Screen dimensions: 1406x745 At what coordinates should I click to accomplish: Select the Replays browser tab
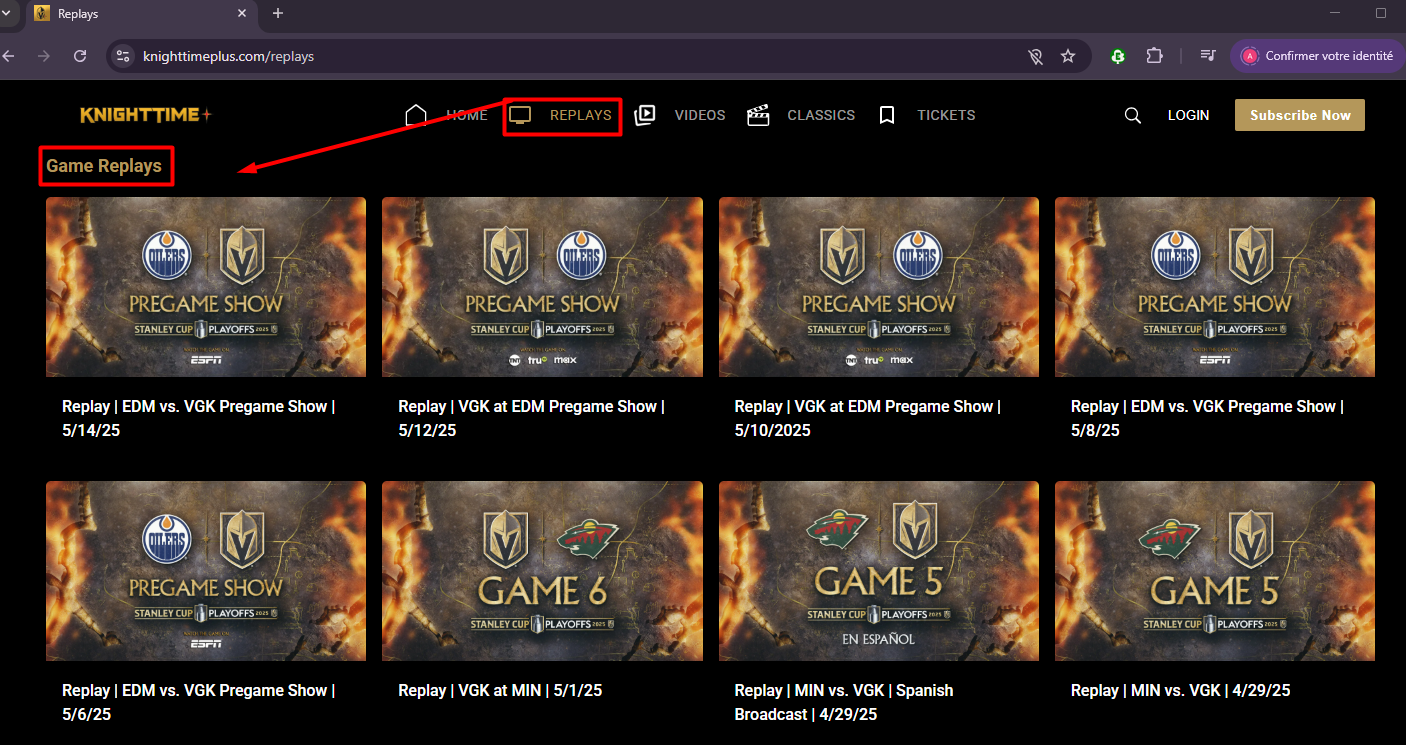pos(141,14)
